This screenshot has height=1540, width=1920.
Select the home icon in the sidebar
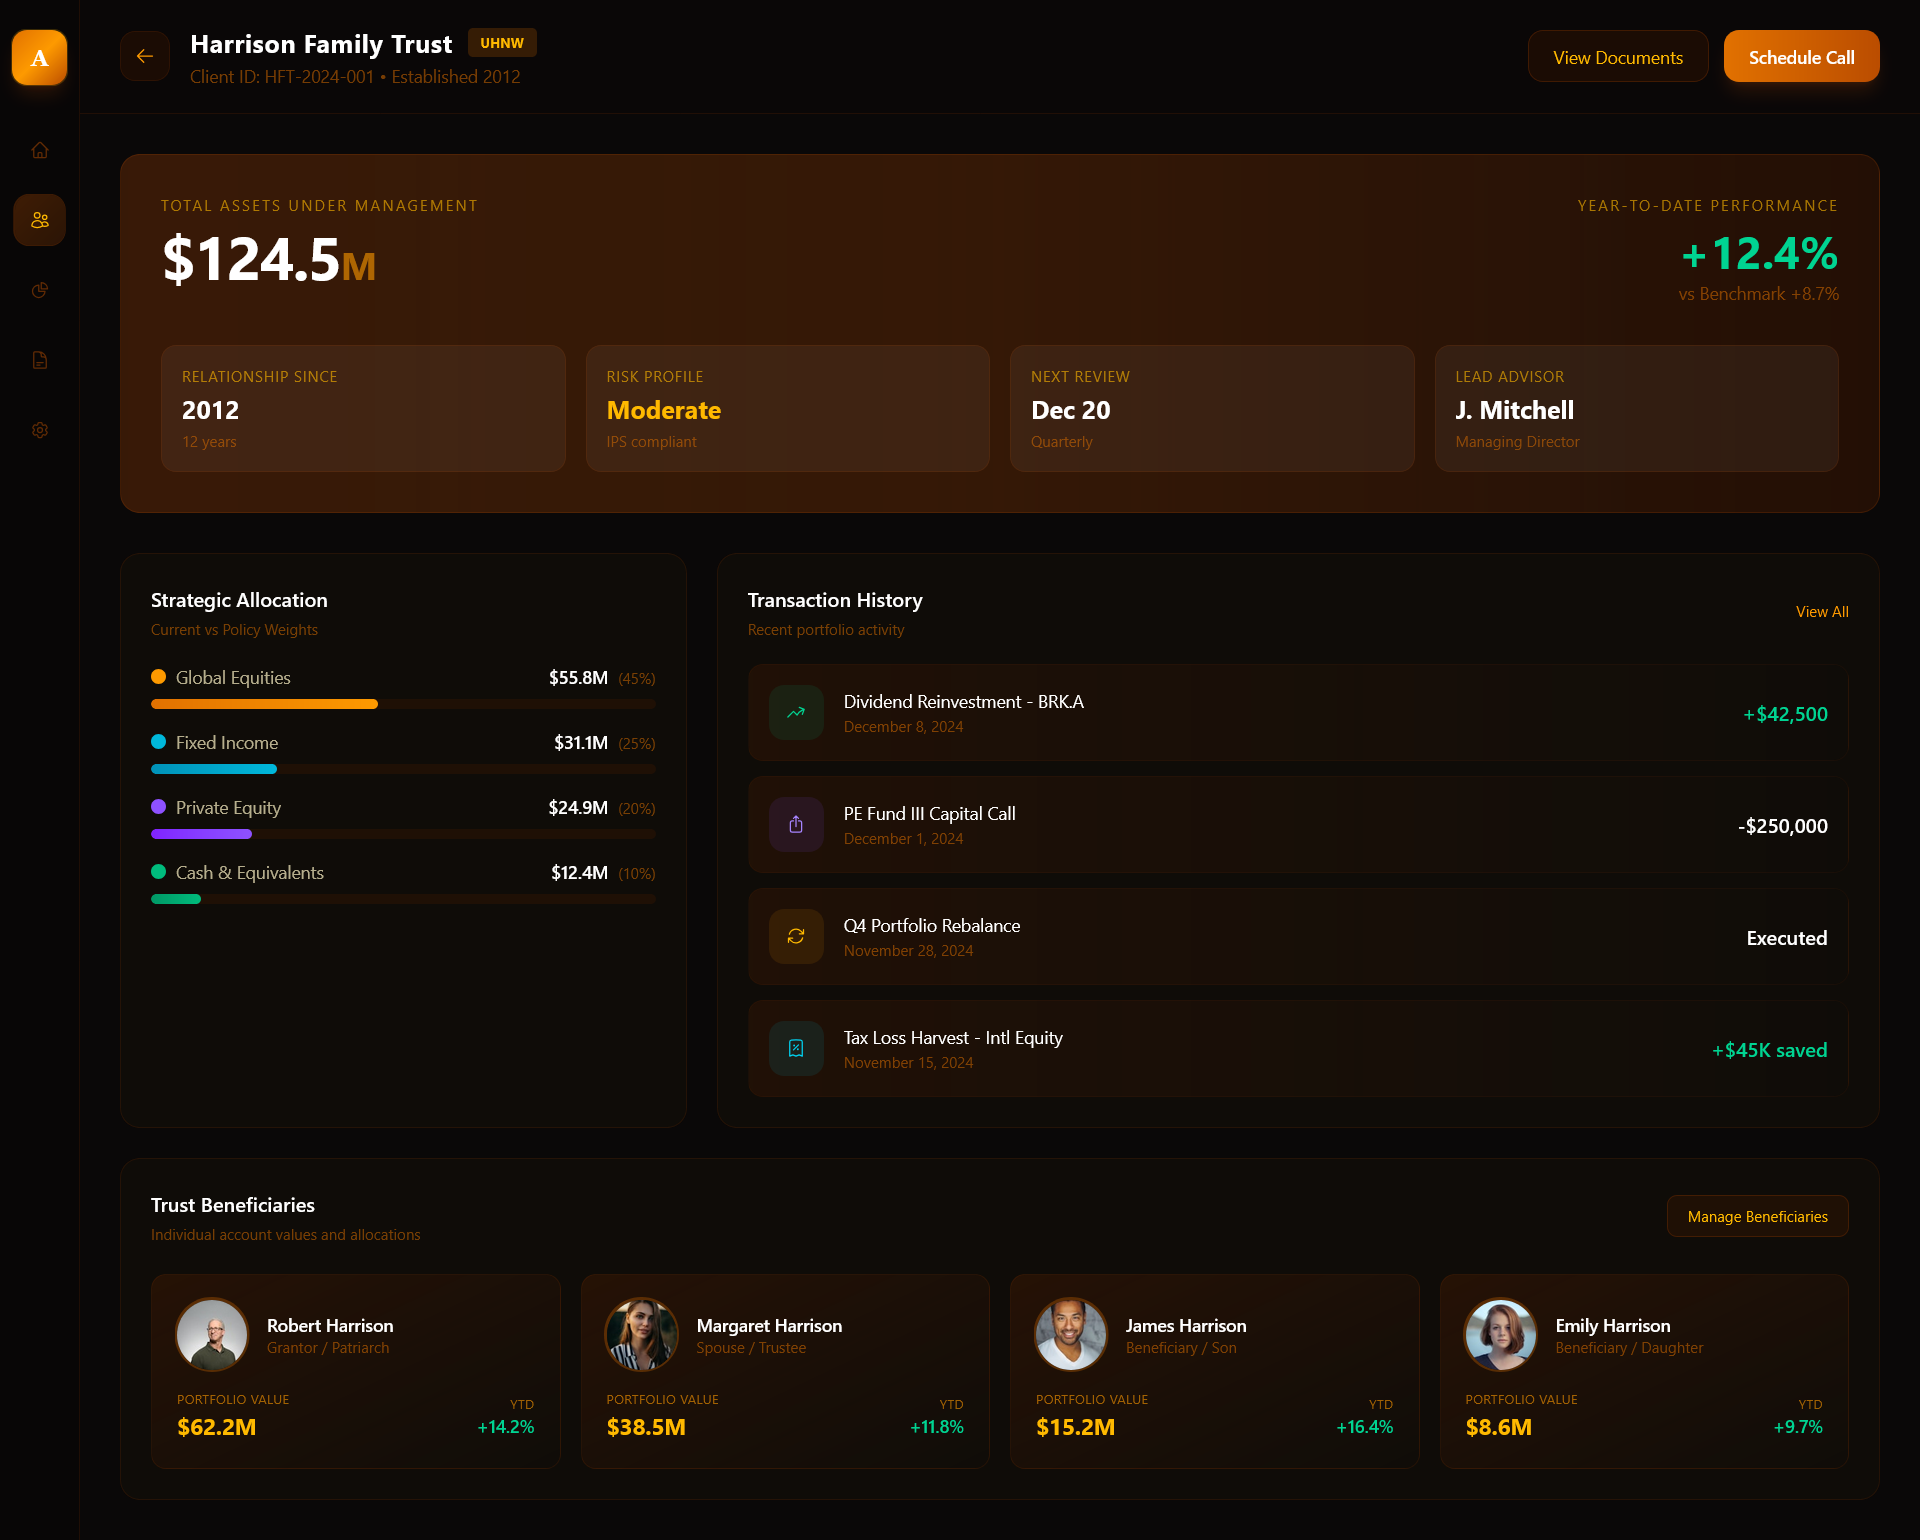coord(39,150)
